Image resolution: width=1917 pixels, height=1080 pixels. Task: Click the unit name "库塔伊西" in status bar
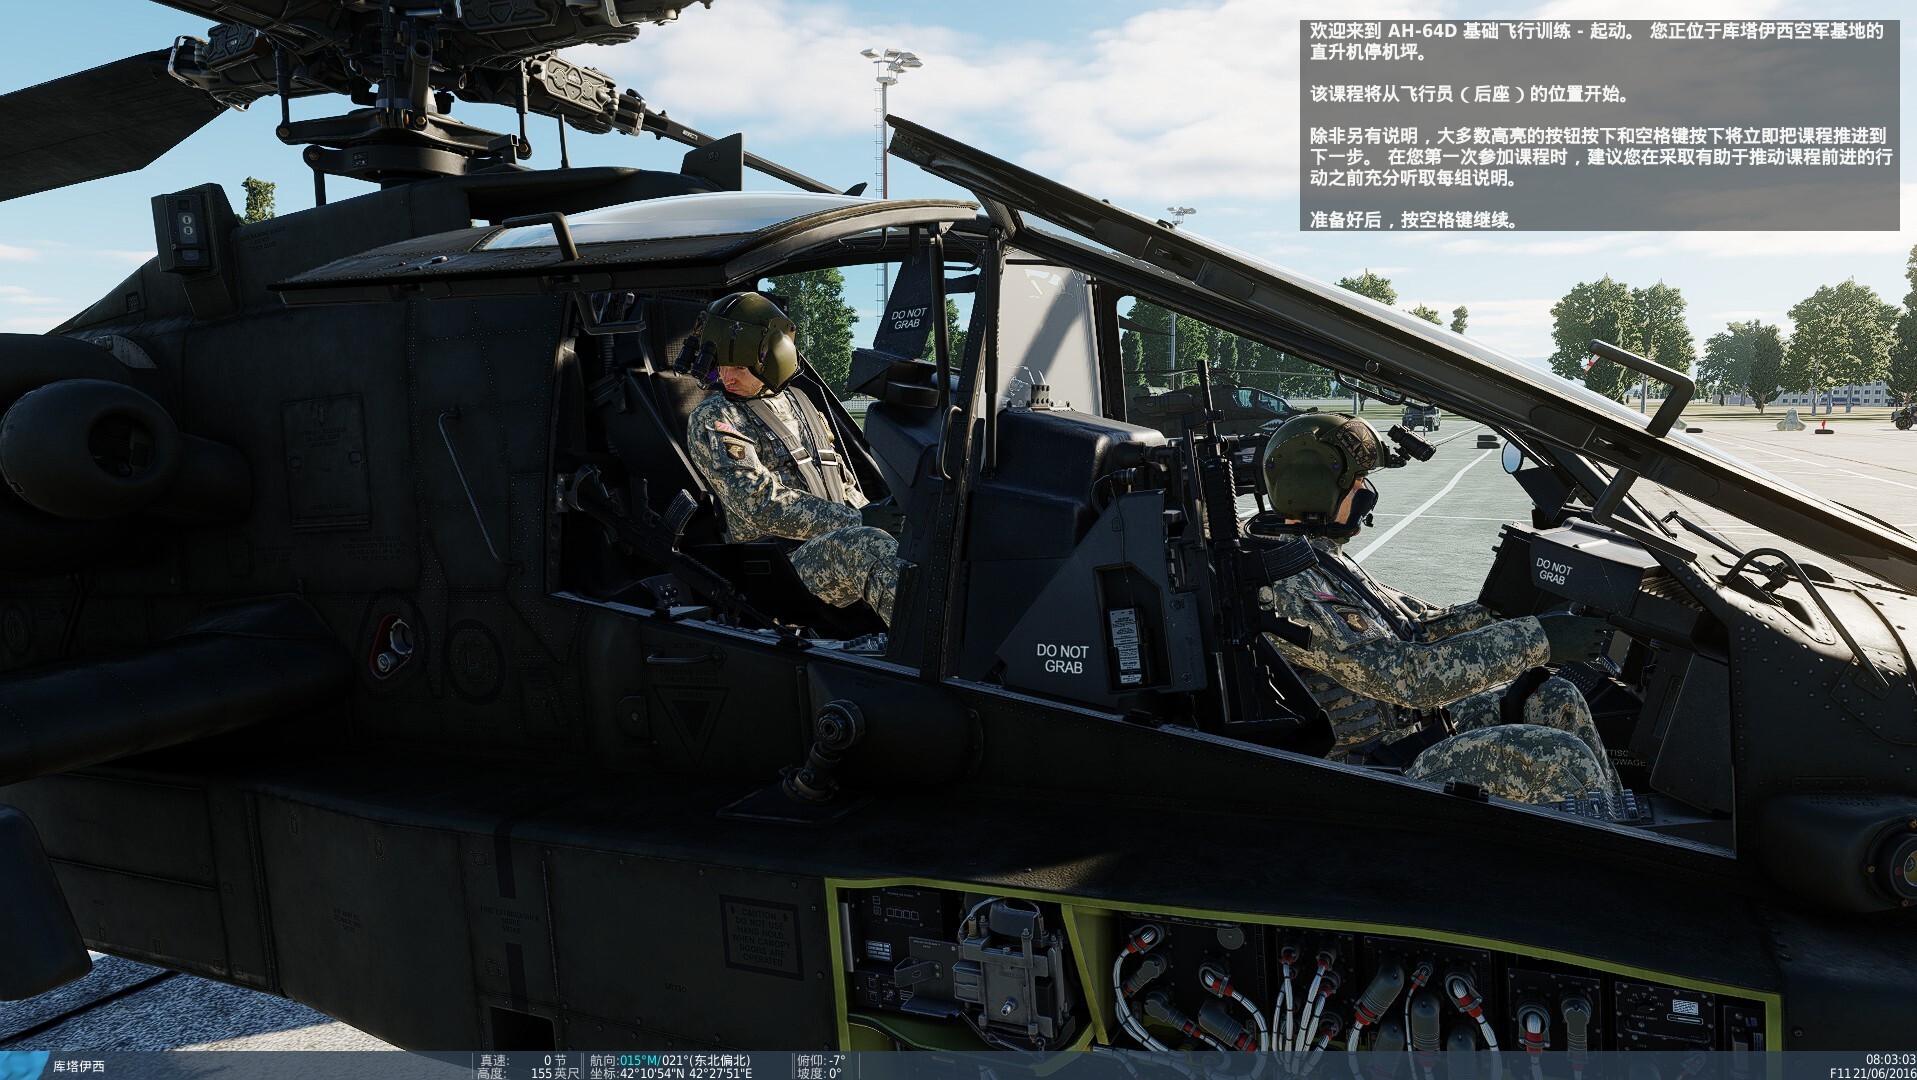pyautogui.click(x=78, y=1066)
